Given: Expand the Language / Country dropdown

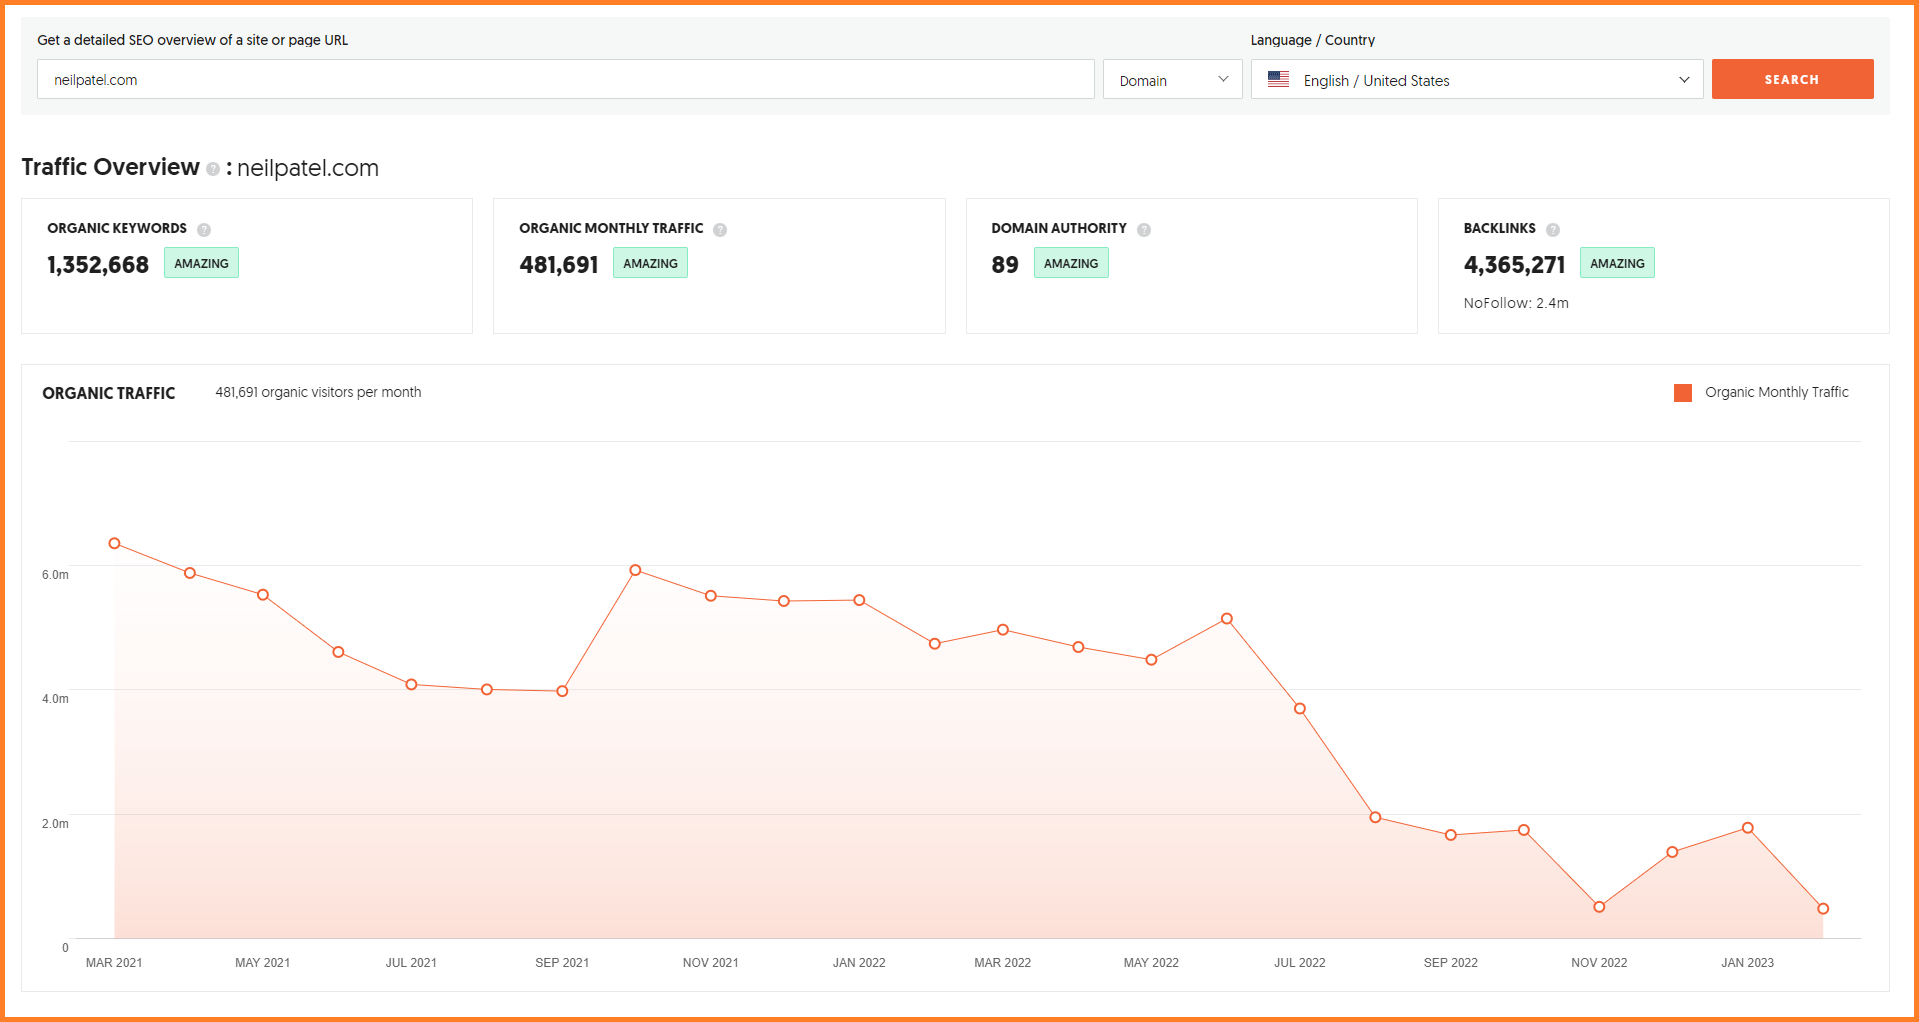Looking at the screenshot, I should [1476, 80].
